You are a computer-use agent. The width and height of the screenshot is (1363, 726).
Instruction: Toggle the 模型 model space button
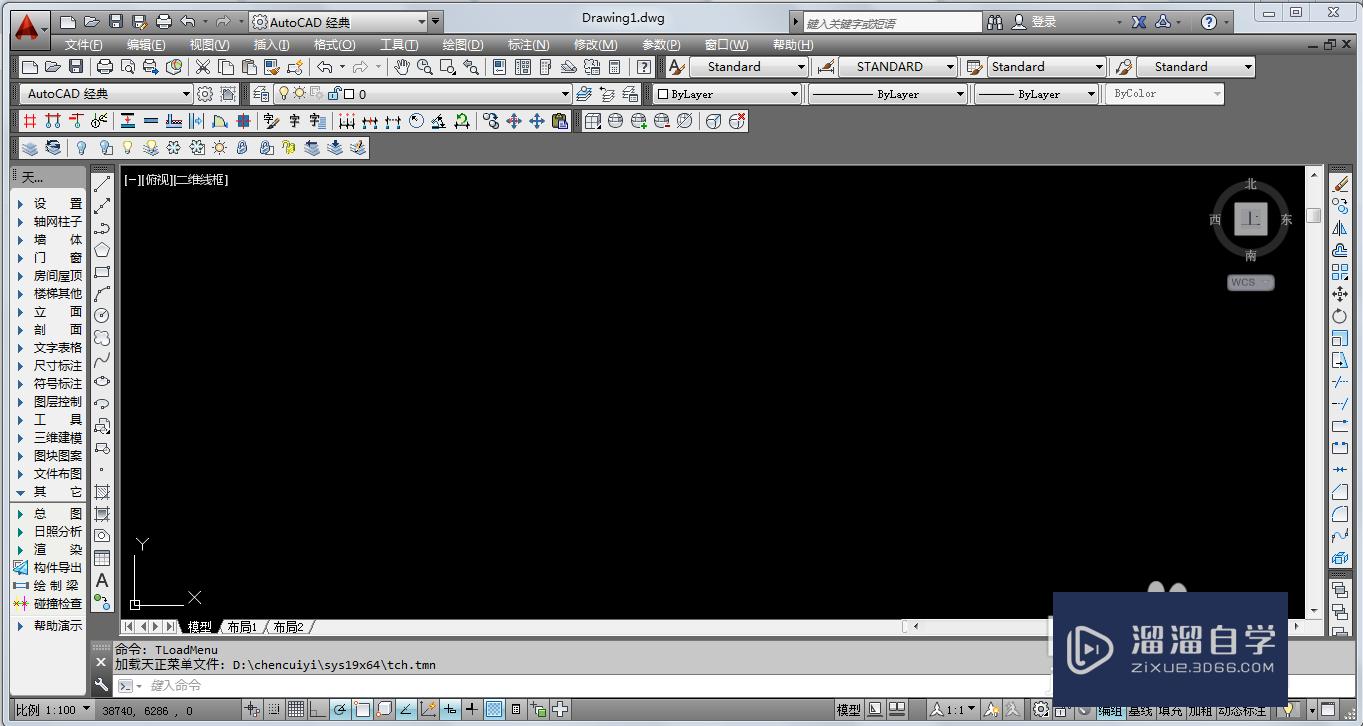click(x=849, y=710)
